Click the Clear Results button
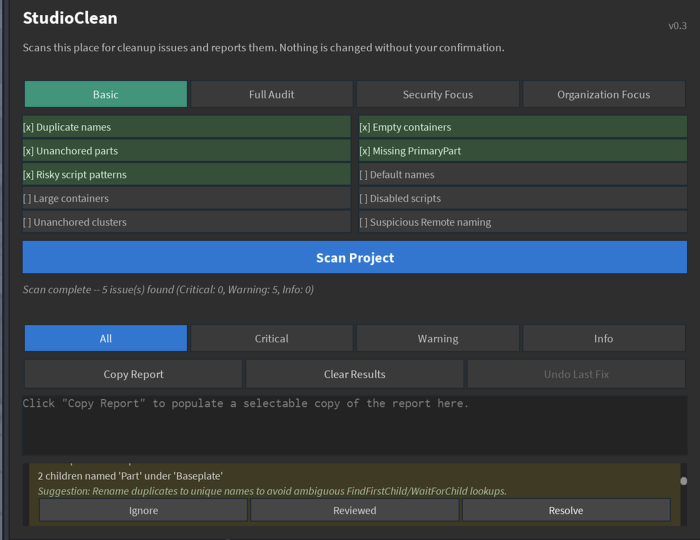 [x=355, y=374]
